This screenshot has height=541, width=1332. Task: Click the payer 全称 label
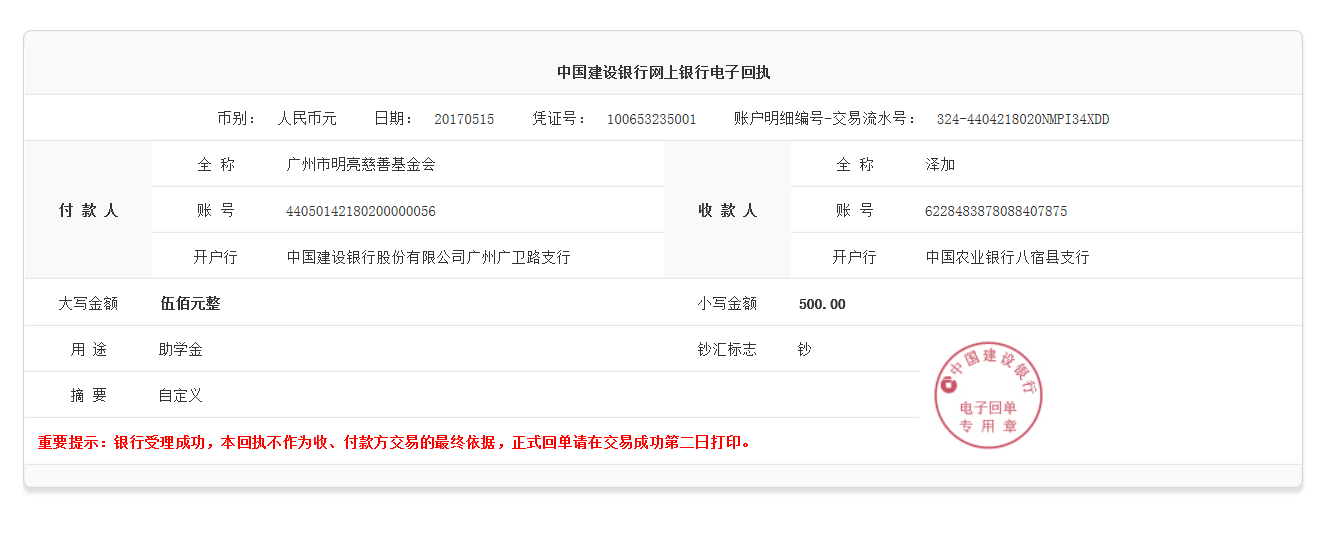click(x=215, y=164)
